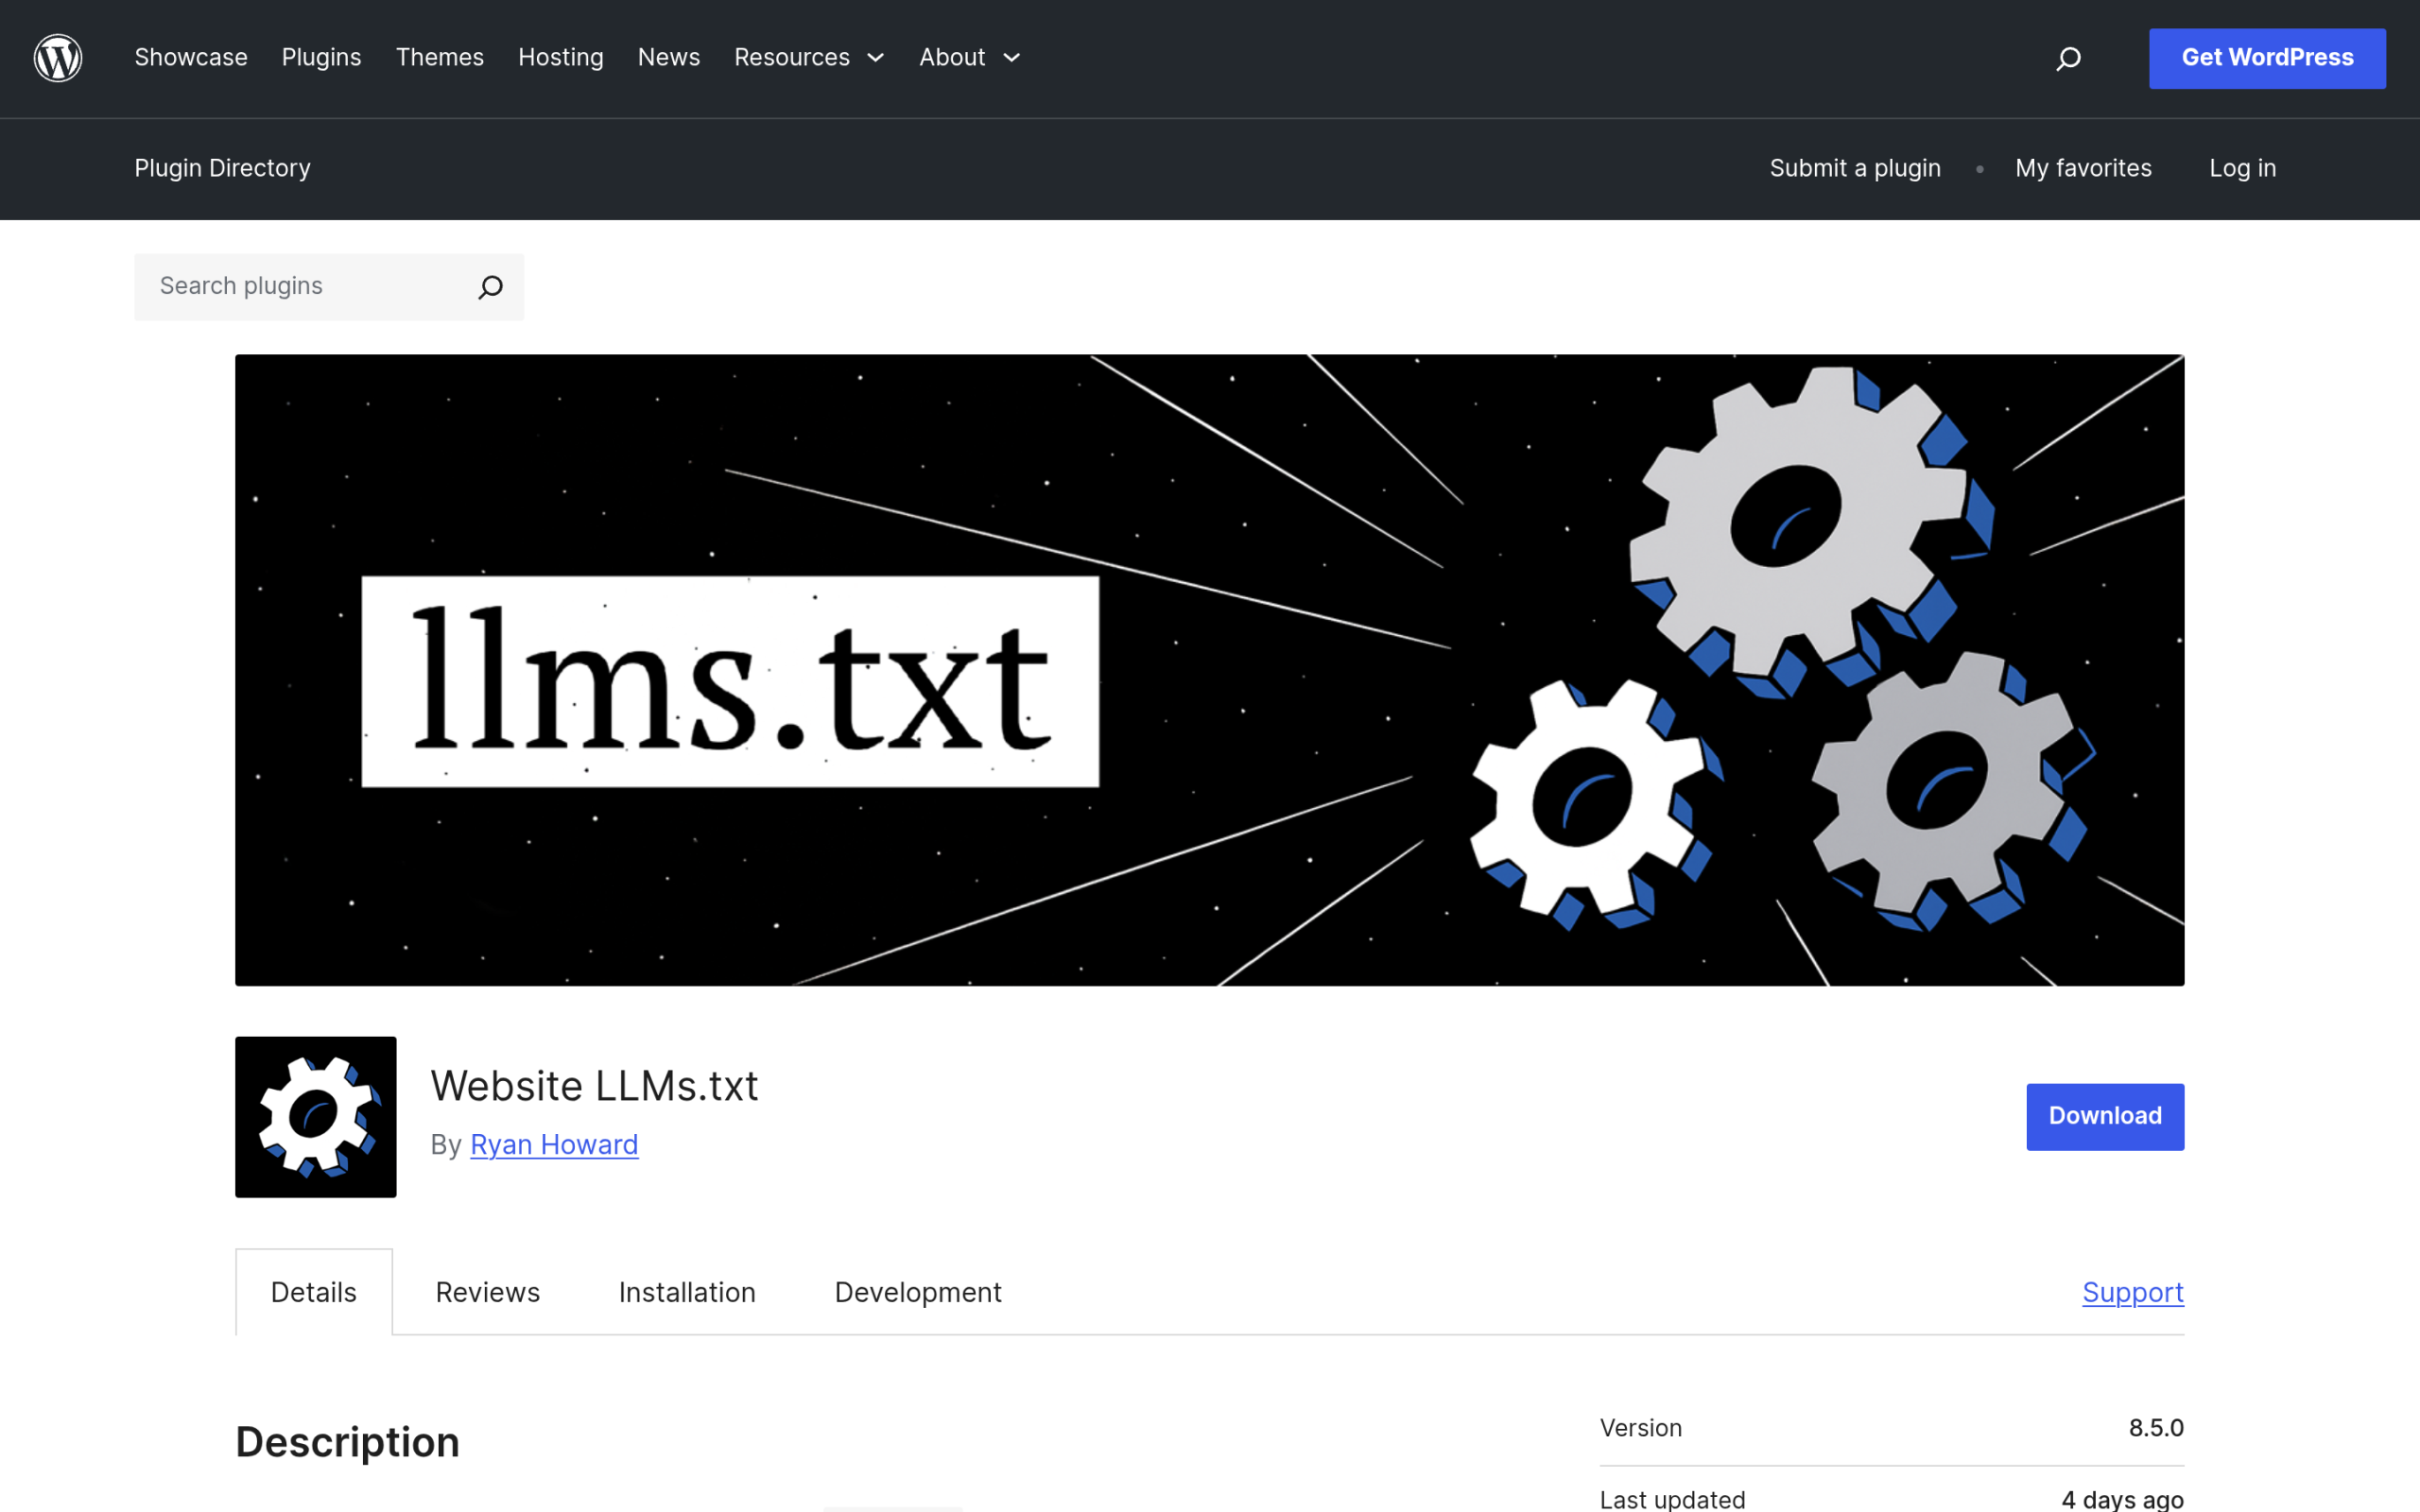Open My favorites link
The width and height of the screenshot is (2420, 1512).
pyautogui.click(x=2083, y=168)
